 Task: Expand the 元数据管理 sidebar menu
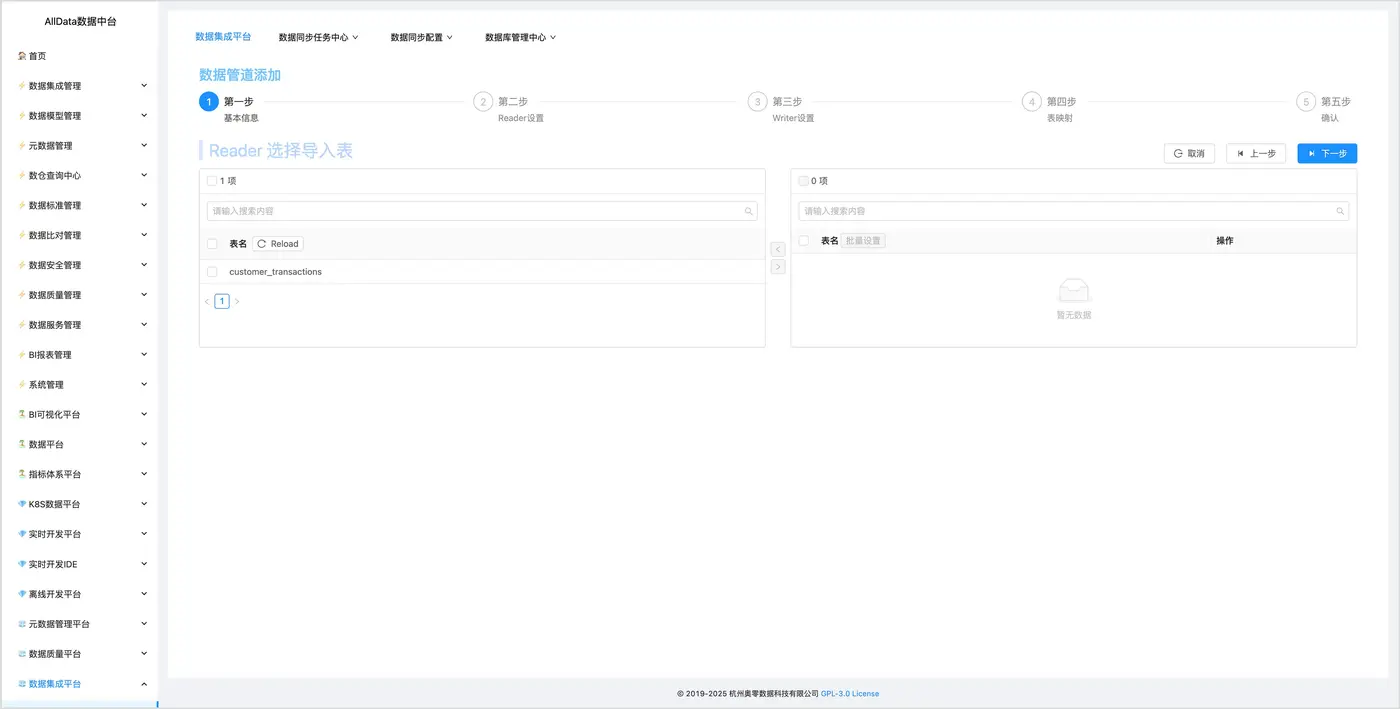tap(144, 146)
